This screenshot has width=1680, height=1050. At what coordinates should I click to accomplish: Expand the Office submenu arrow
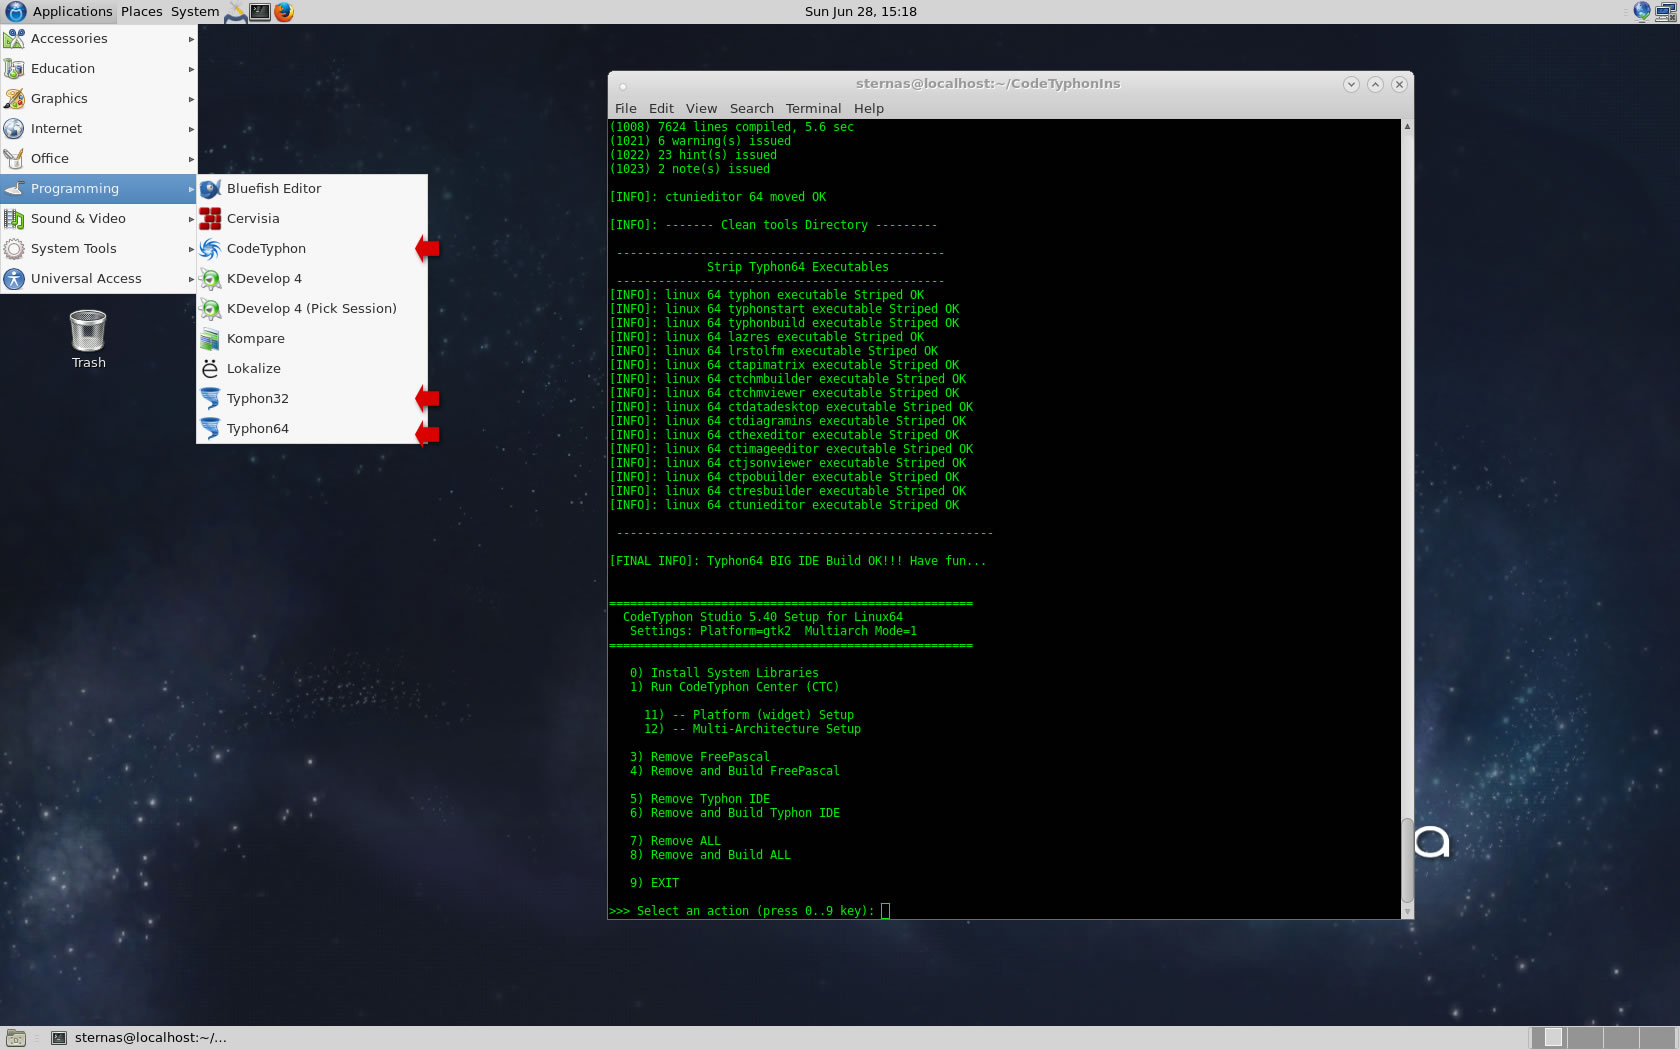coord(191,159)
